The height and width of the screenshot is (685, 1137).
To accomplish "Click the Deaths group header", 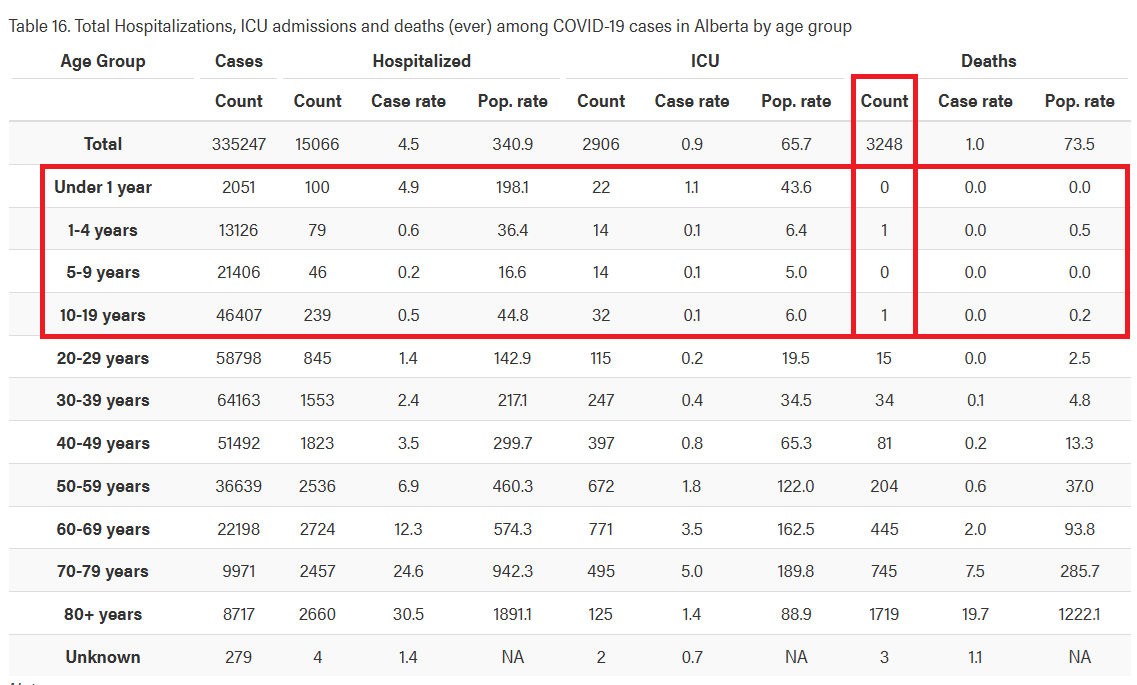I will point(989,62).
